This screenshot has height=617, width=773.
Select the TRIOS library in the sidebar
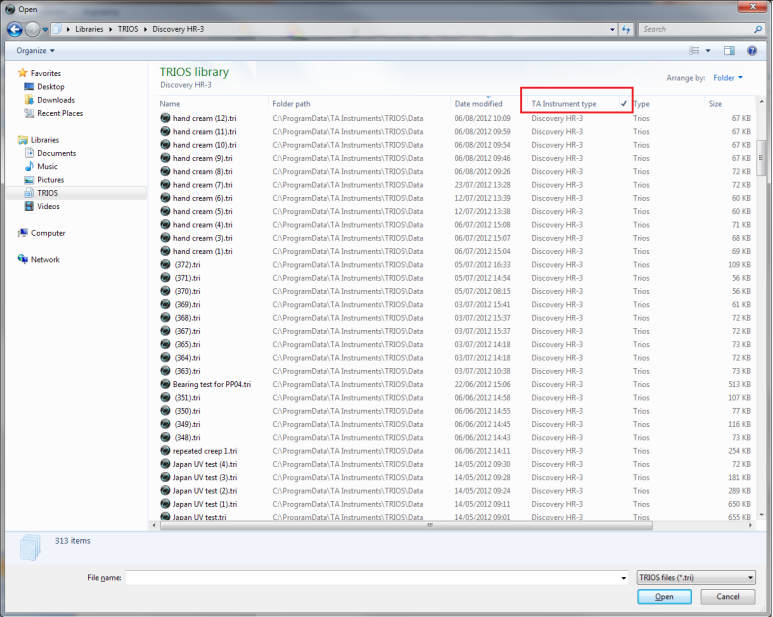(x=47, y=193)
